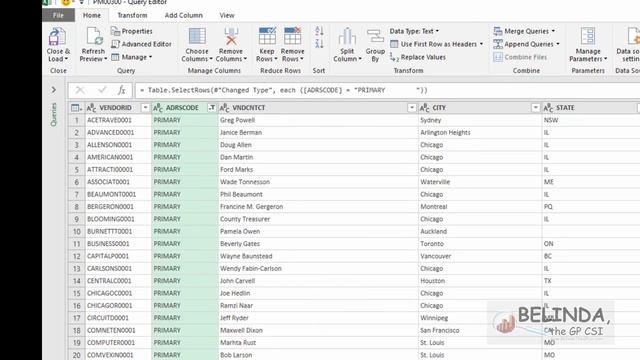640x360 pixels.
Task: Open the CITY column filter dropdown
Action: 536,108
